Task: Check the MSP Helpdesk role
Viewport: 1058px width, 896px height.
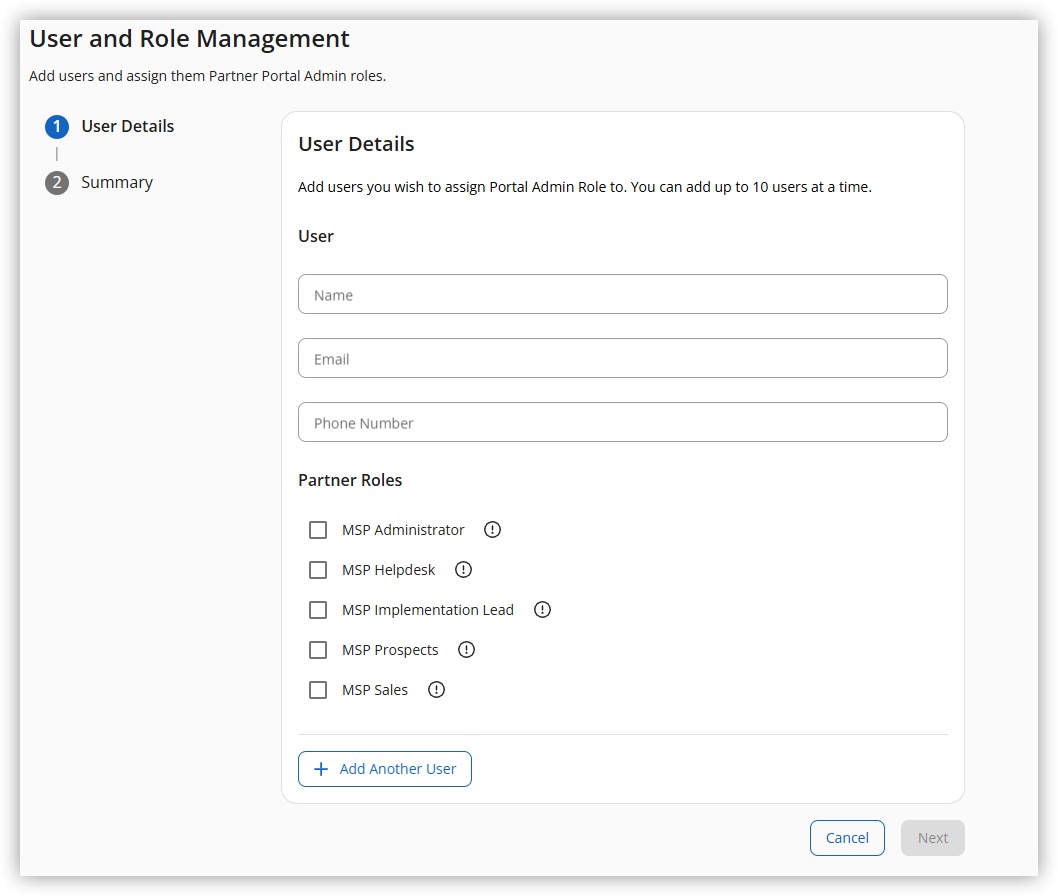Action: (x=318, y=569)
